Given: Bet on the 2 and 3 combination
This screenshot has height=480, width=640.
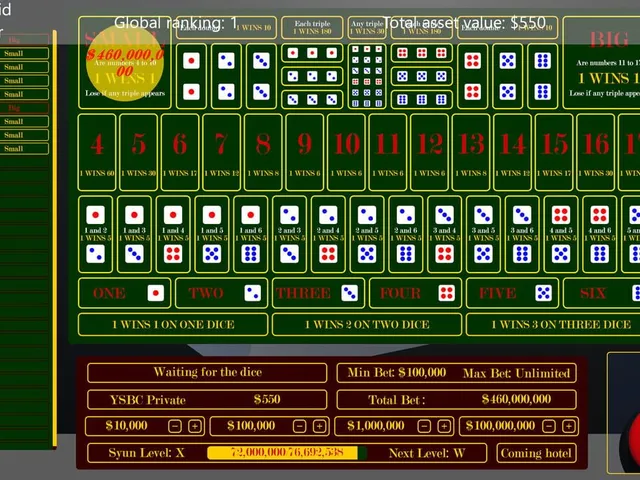Looking at the screenshot, I should tap(289, 234).
